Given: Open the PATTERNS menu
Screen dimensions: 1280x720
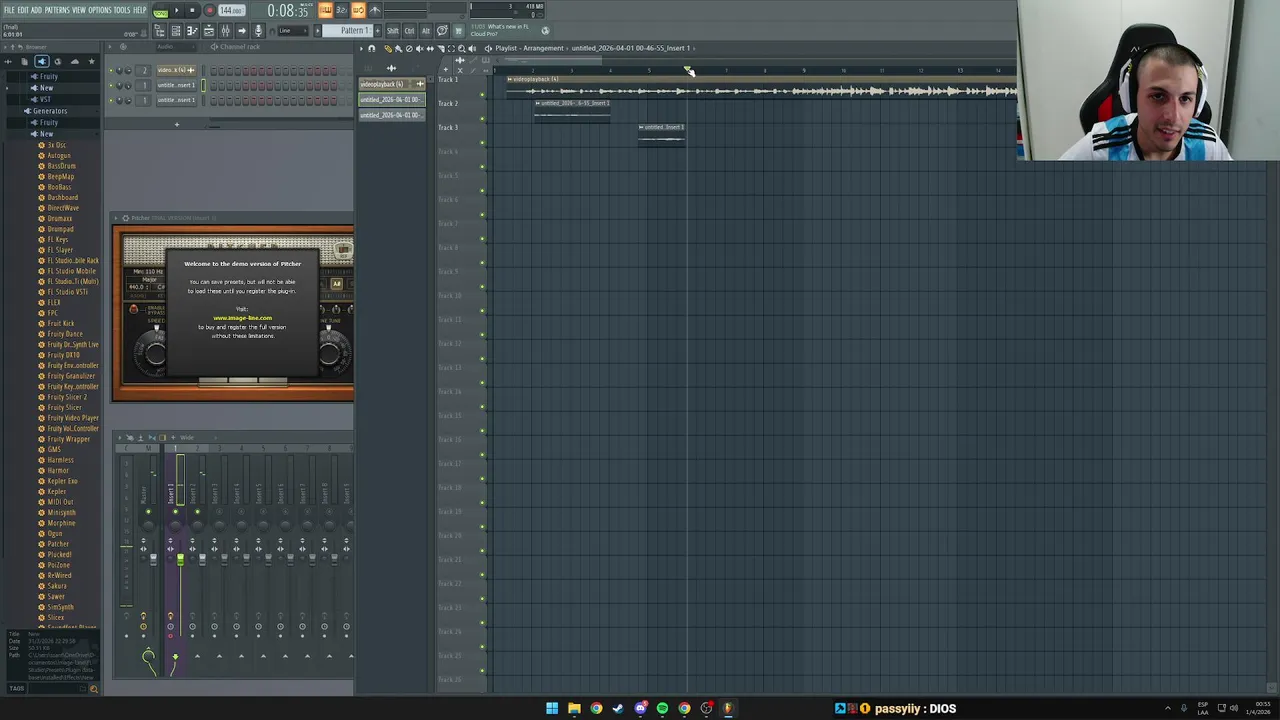Looking at the screenshot, I should (x=57, y=10).
